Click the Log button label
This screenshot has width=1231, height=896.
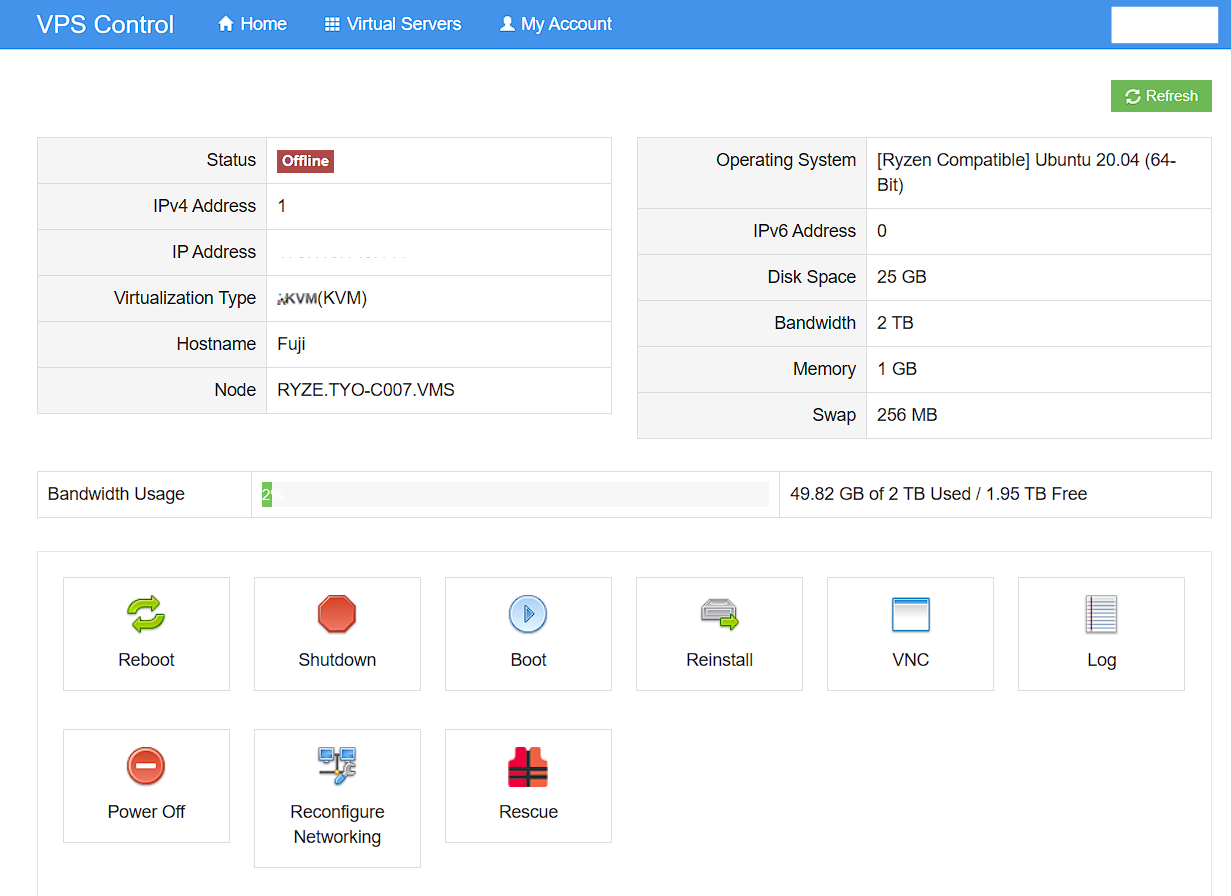[x=1101, y=660]
